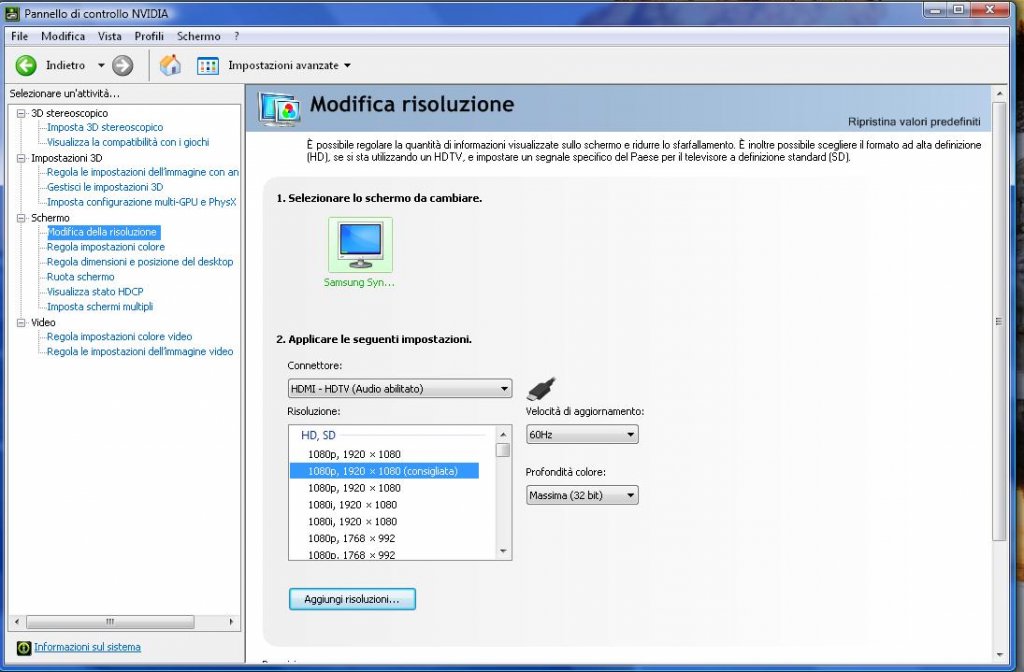Select Regola impostazioni colore
This screenshot has height=672, width=1024.
[106, 247]
